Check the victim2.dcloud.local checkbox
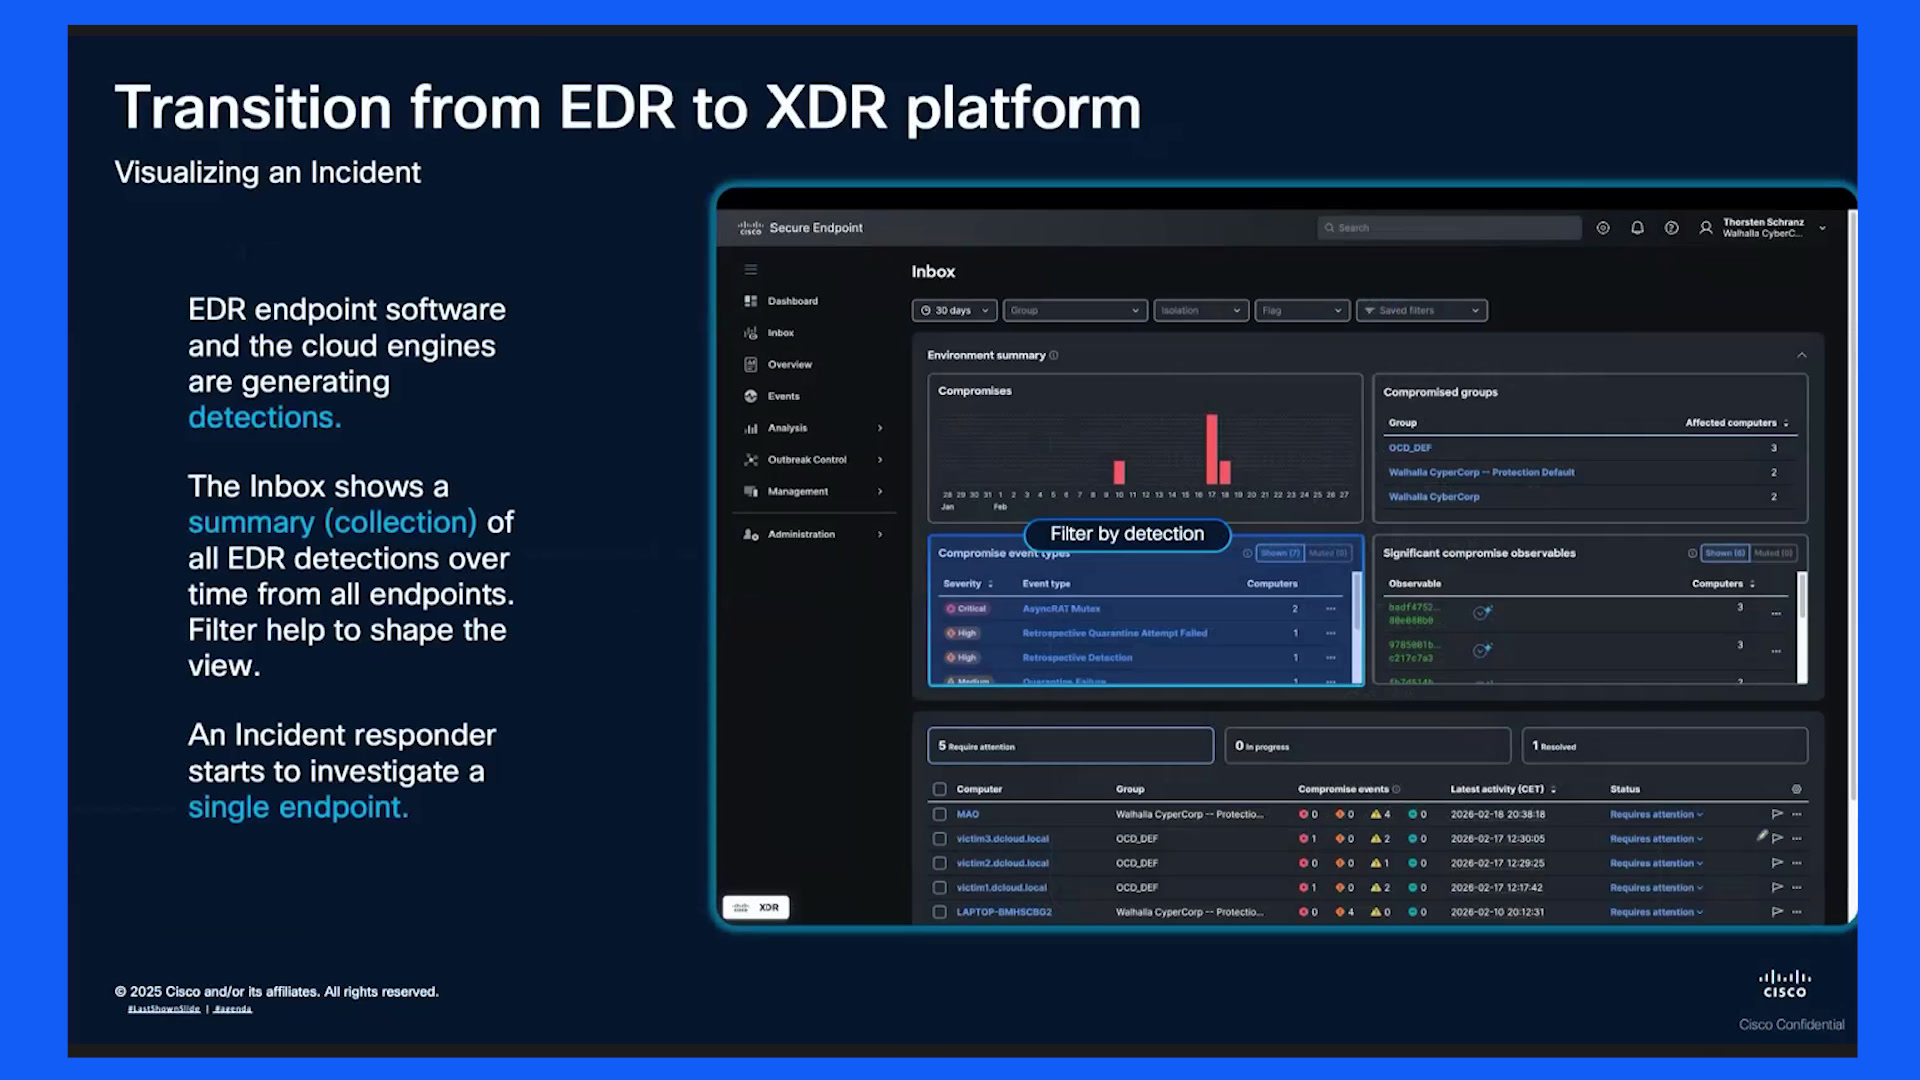Image resolution: width=1920 pixels, height=1080 pixels. 939,863
